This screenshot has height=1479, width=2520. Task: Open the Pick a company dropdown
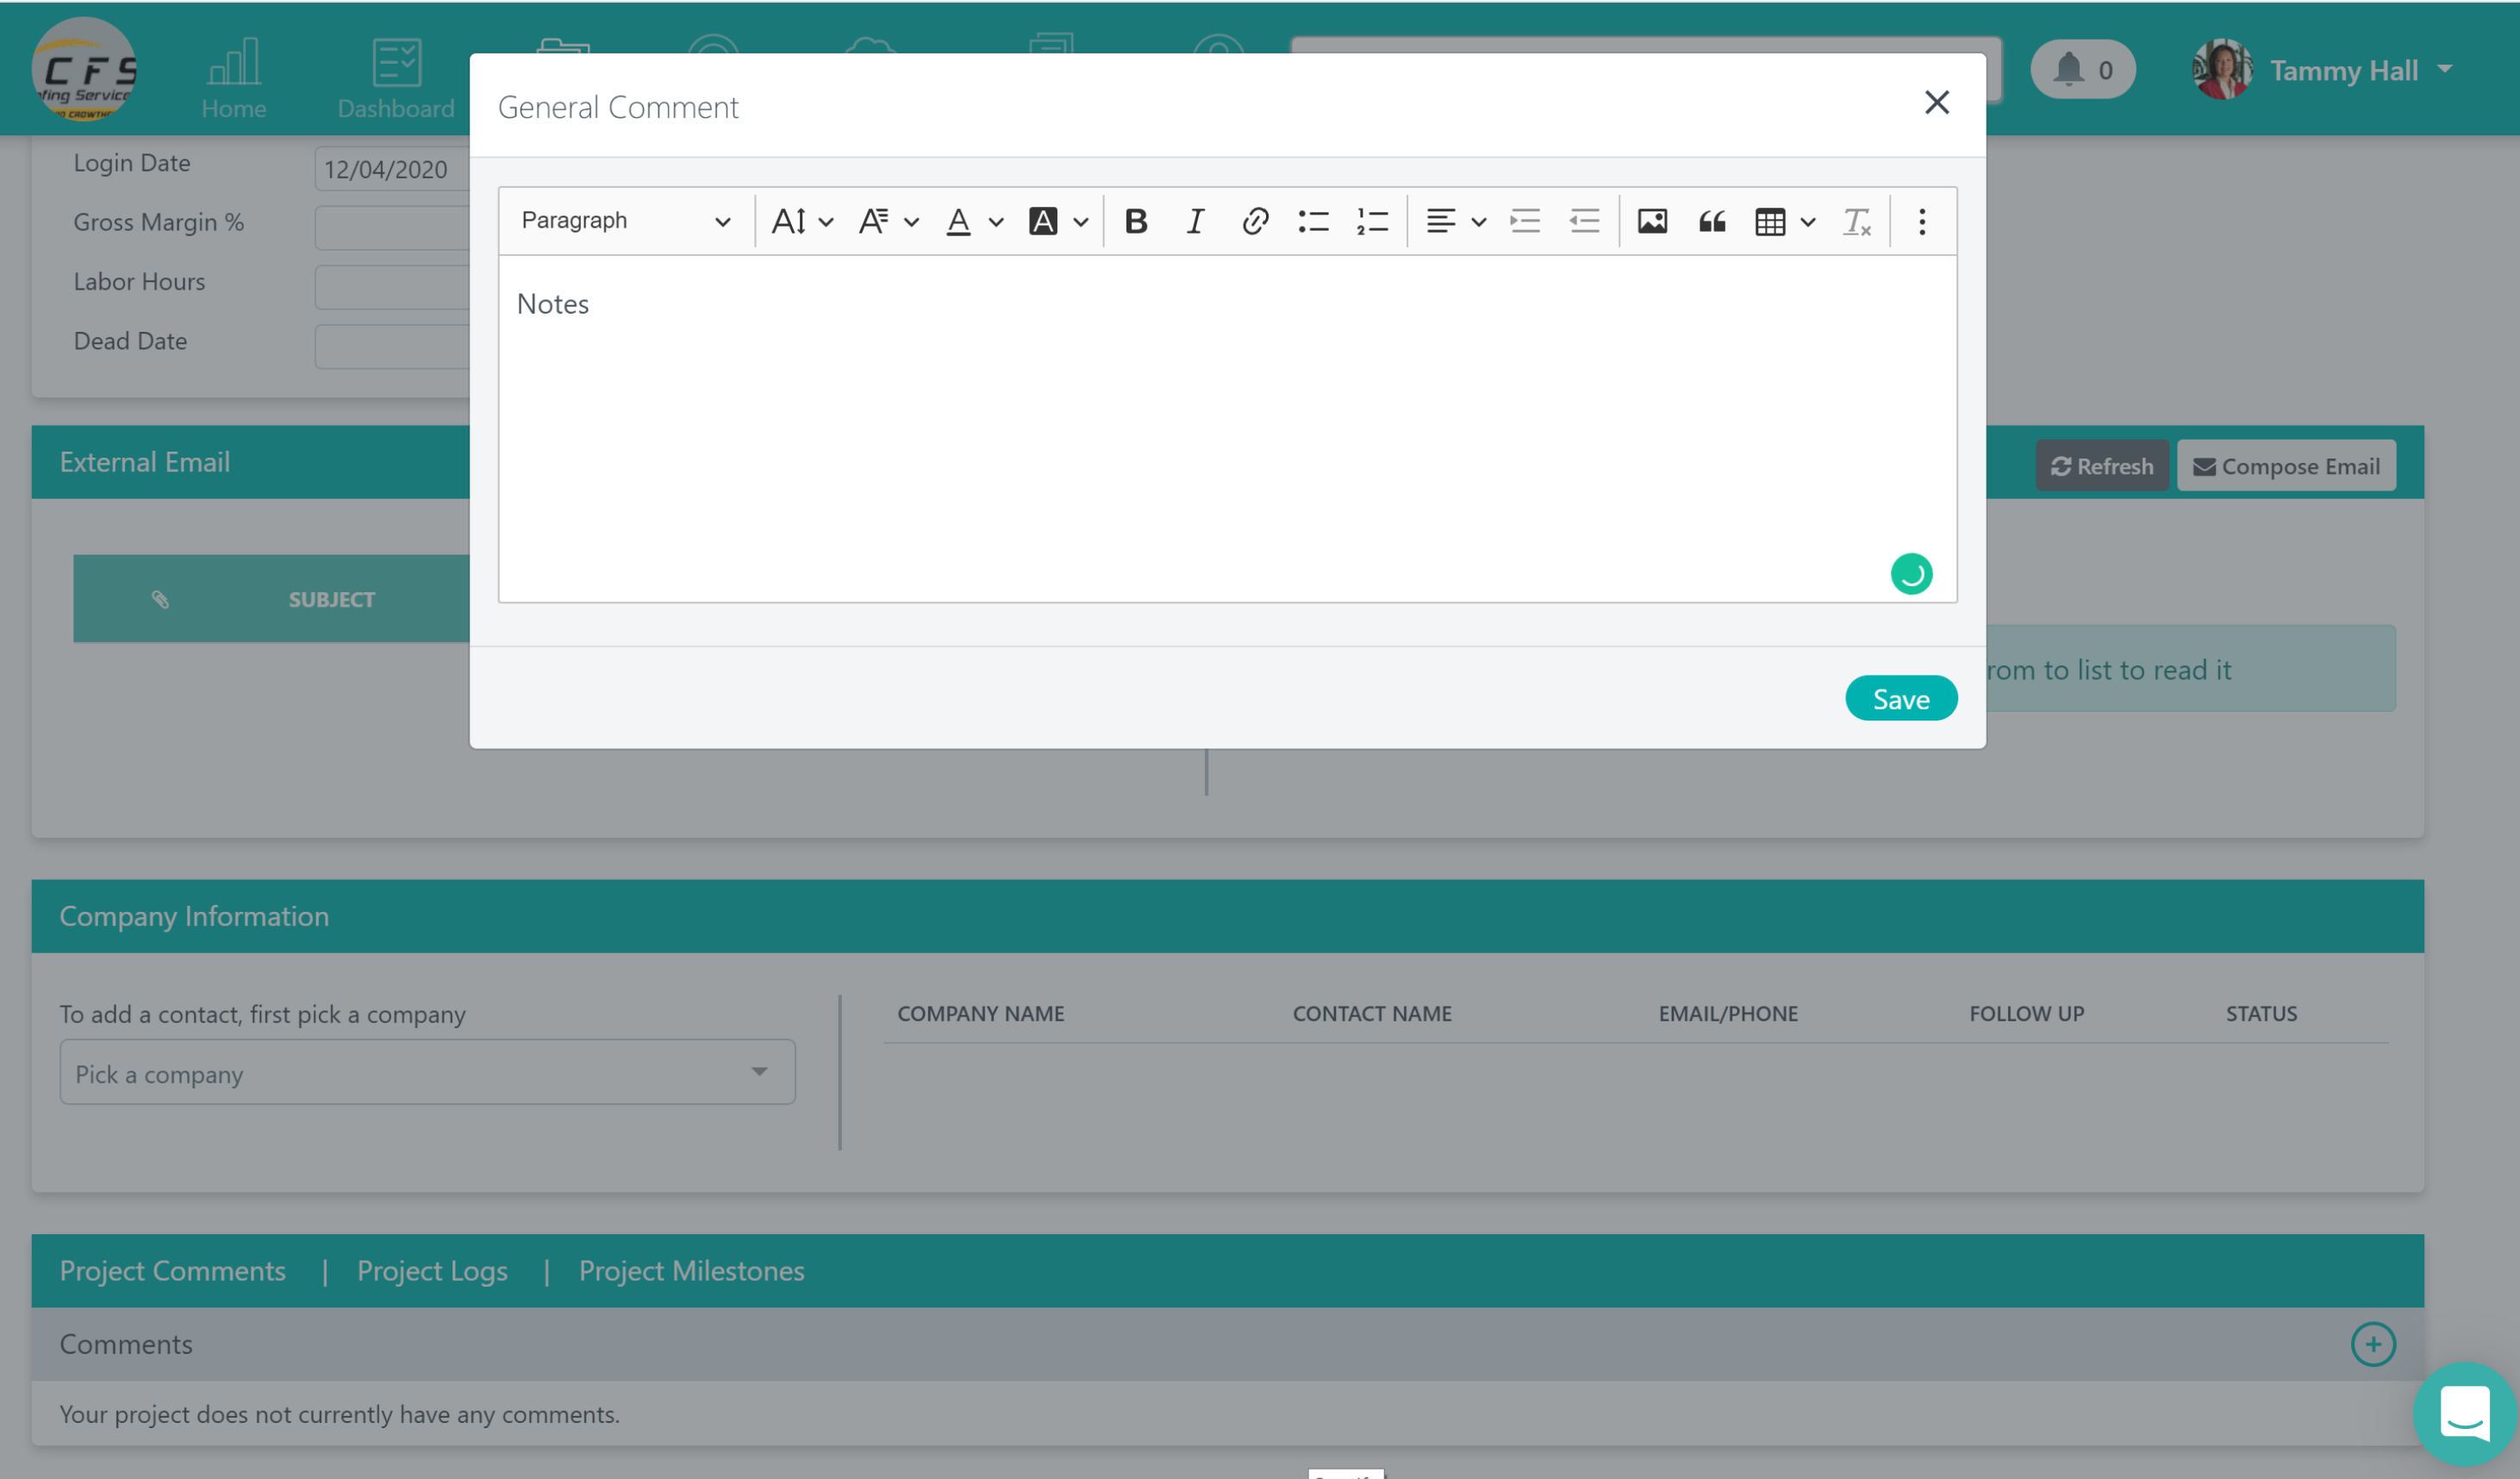point(427,1072)
